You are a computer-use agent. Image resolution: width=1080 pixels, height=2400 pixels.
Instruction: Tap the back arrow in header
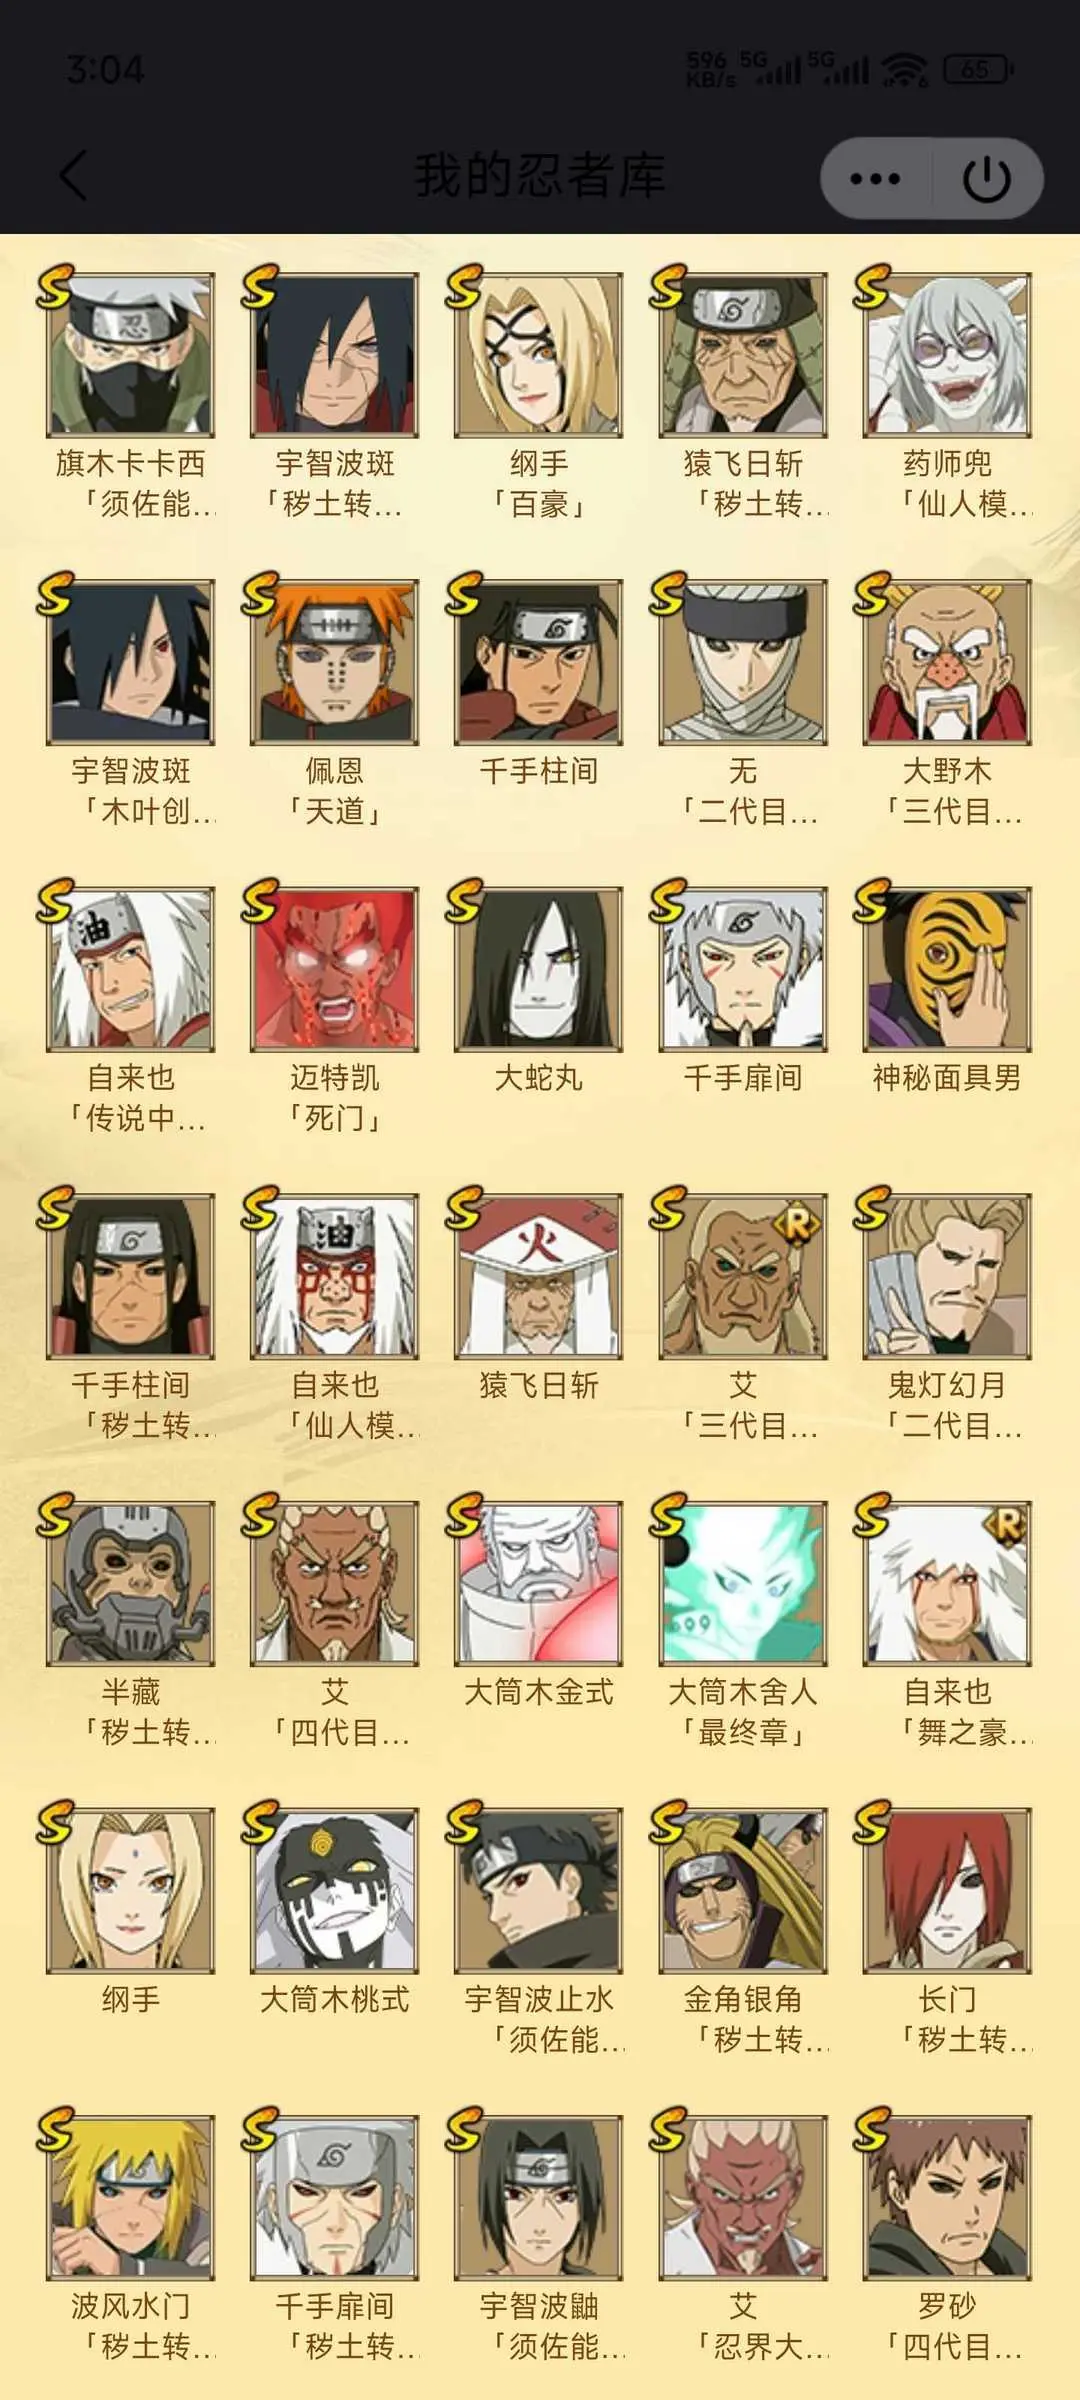73,176
